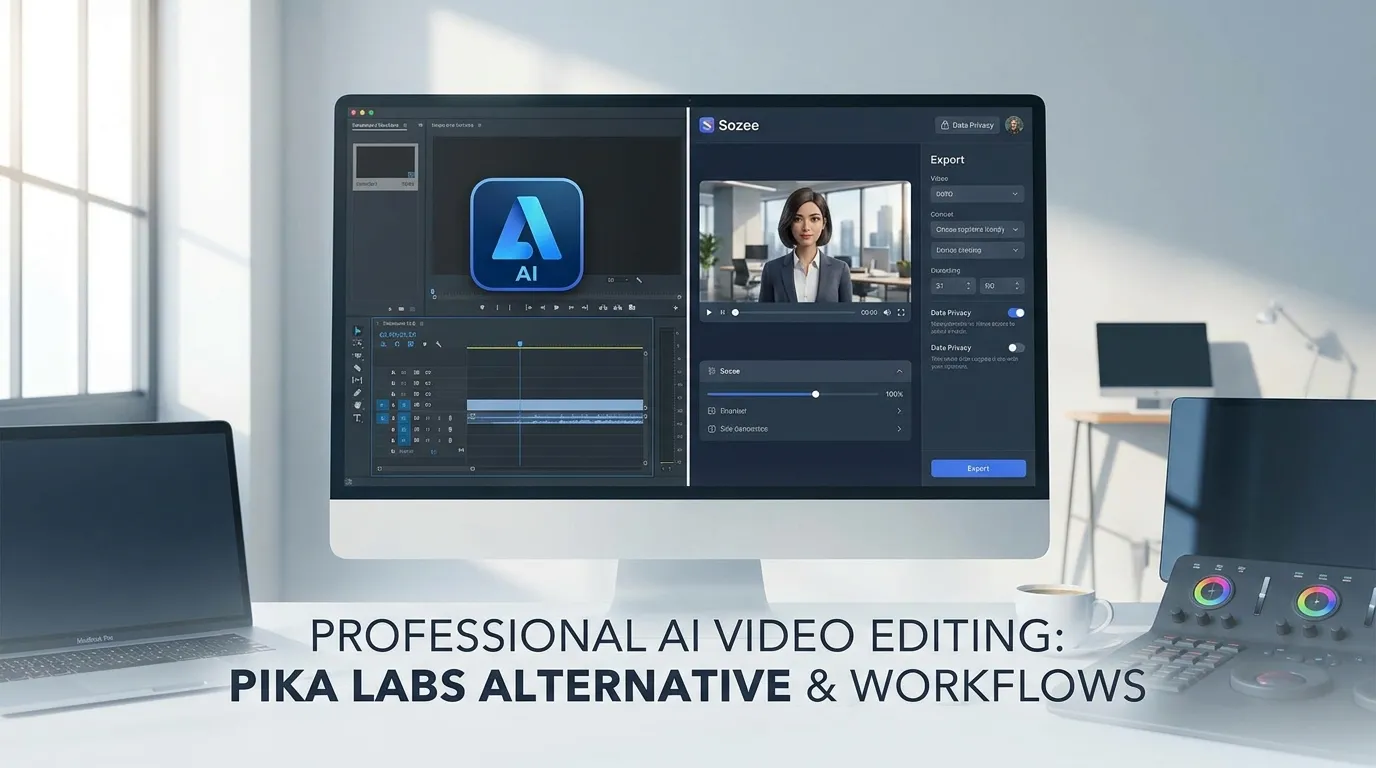Click the Sozee 100% slider handle
The width and height of the screenshot is (1376, 768).
click(816, 394)
